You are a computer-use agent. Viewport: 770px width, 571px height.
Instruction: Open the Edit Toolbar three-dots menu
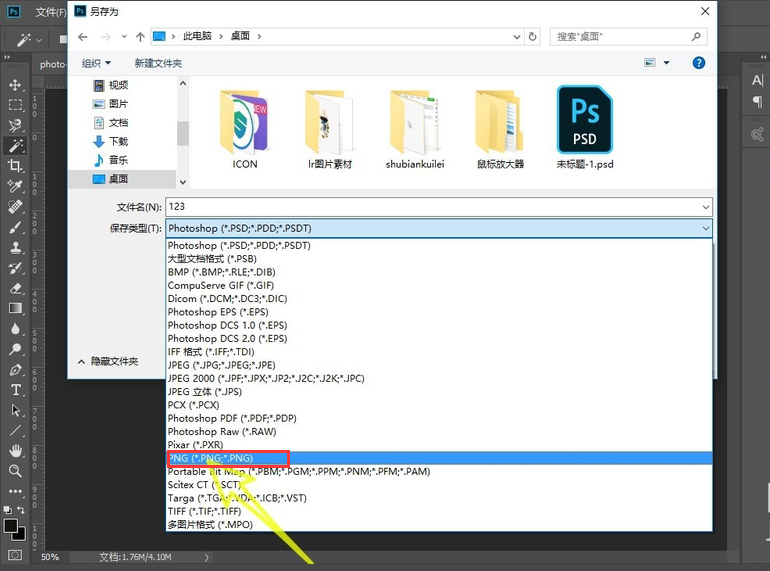click(15, 491)
